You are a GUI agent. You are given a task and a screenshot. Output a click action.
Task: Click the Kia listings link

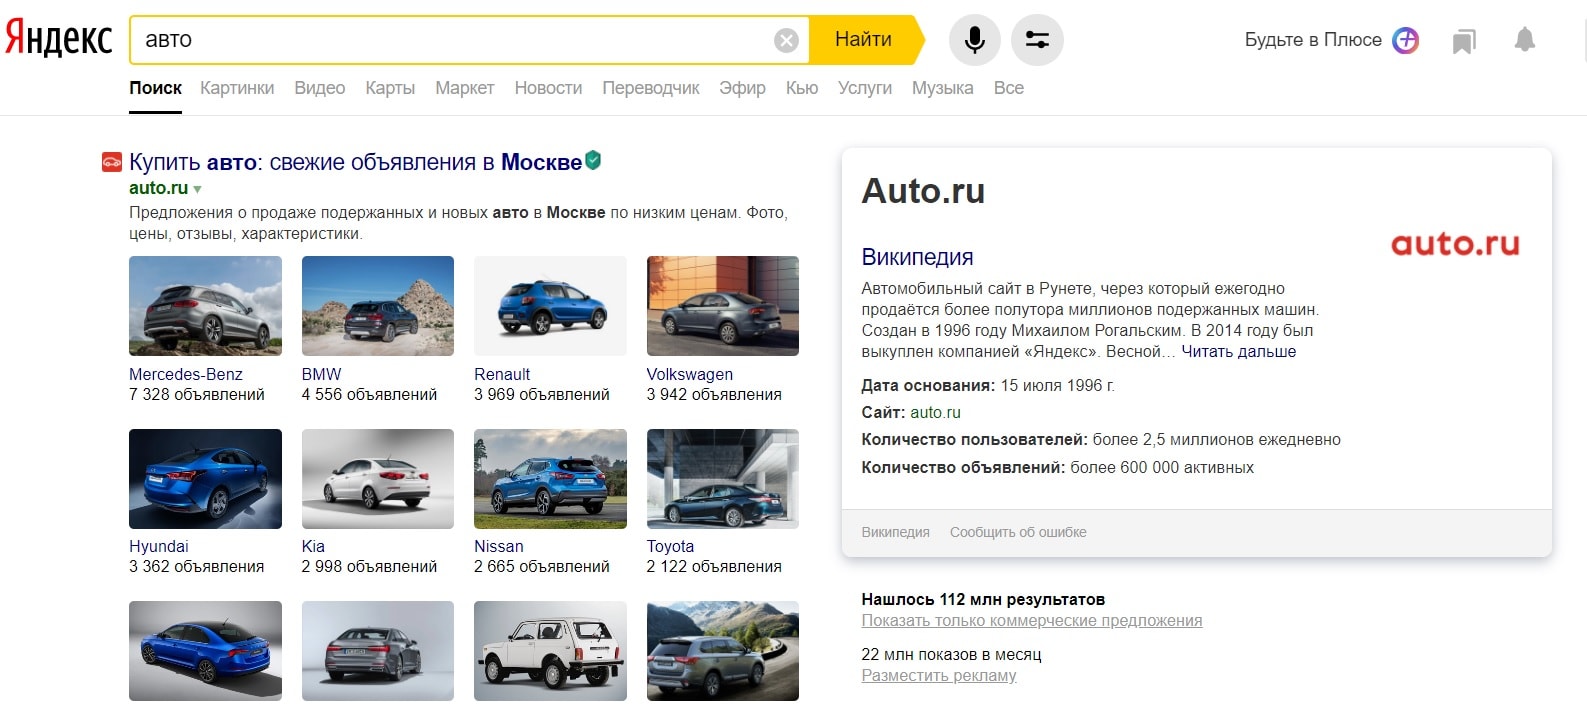pyautogui.click(x=313, y=546)
